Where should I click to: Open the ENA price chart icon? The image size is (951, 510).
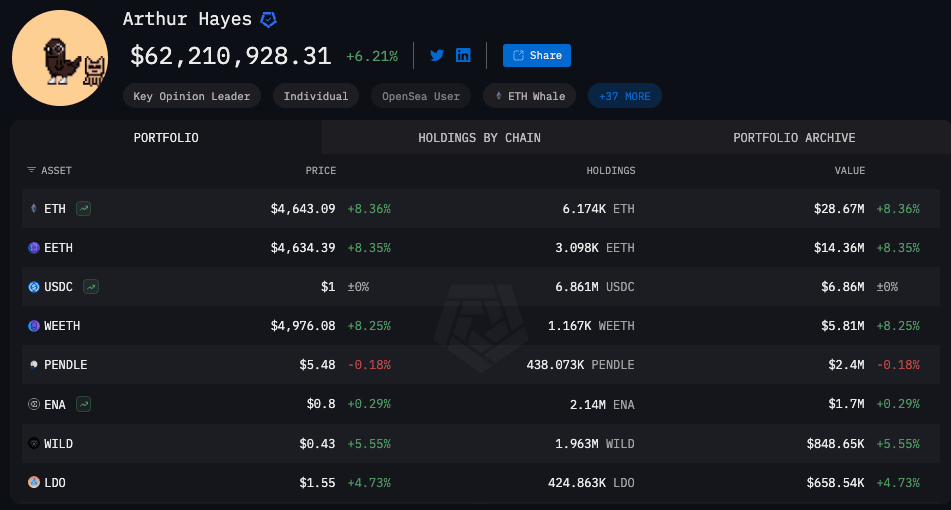pyautogui.click(x=84, y=404)
